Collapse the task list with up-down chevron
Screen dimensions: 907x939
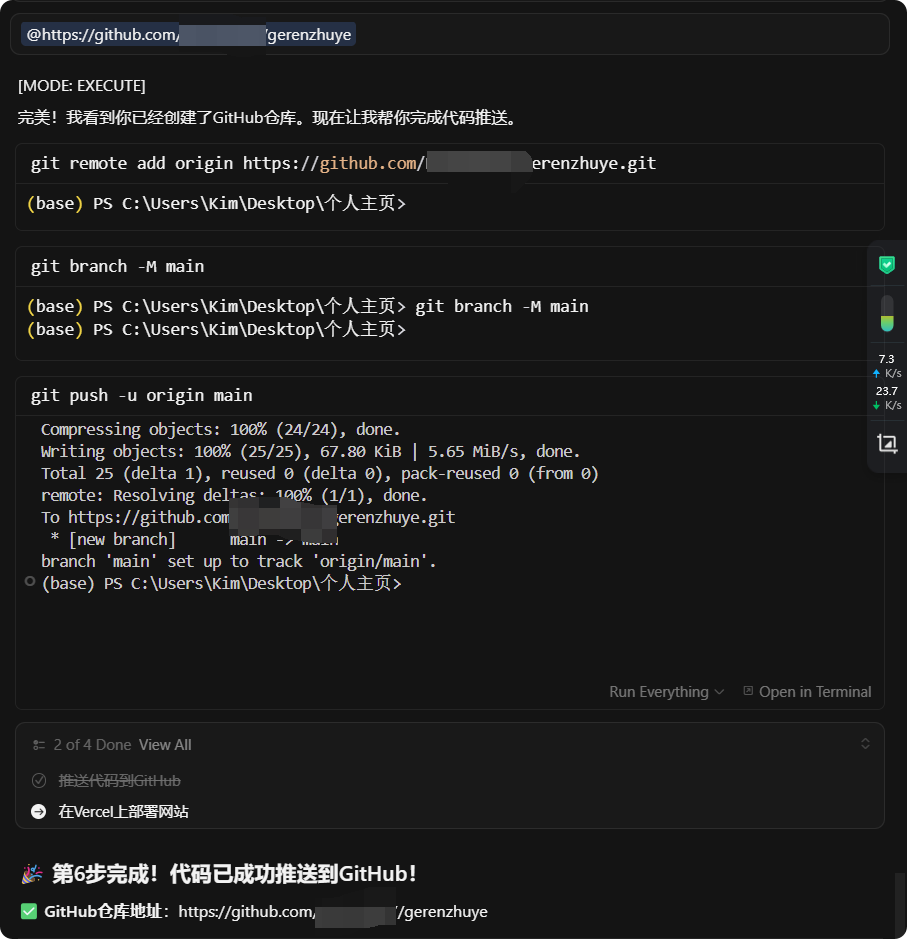tap(865, 744)
